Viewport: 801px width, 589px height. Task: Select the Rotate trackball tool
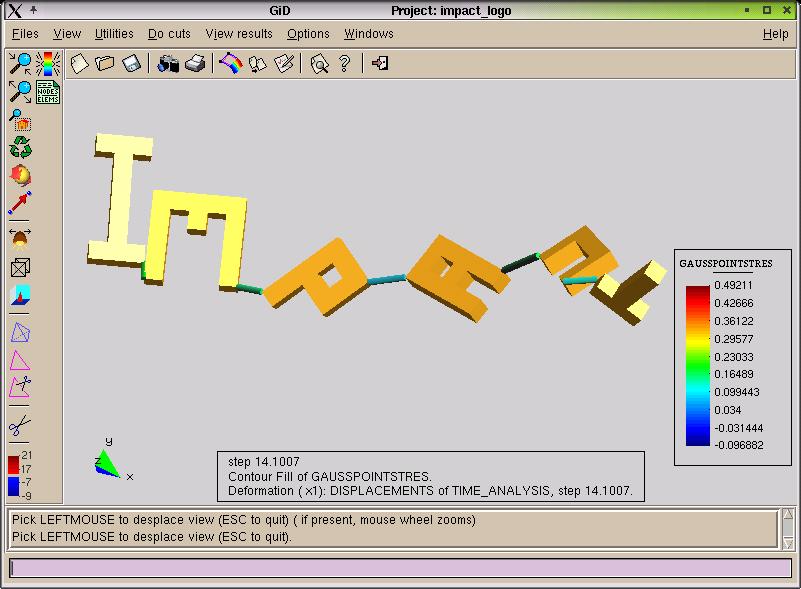click(x=20, y=175)
